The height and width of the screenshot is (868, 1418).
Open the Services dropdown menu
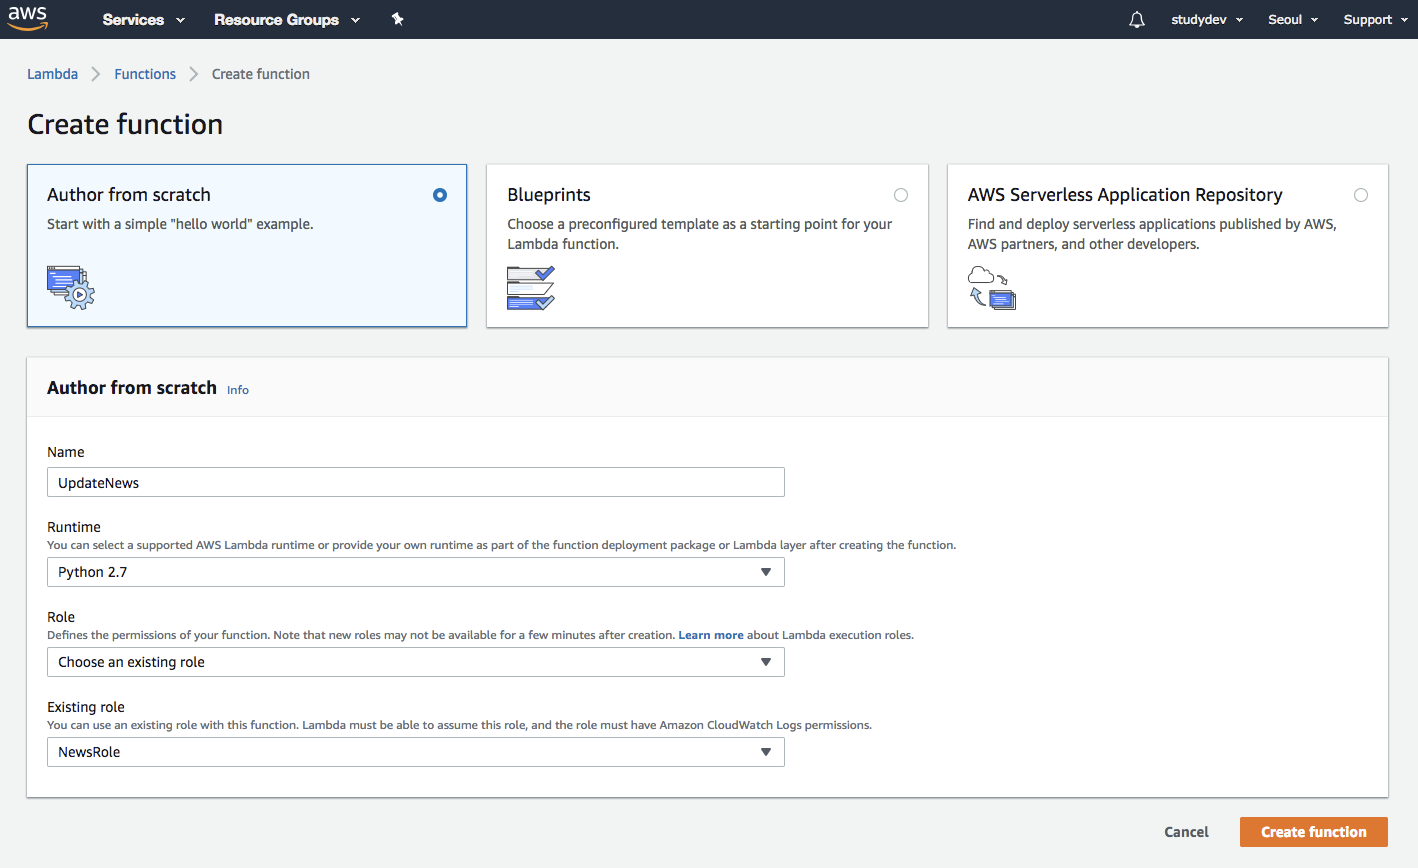pos(144,19)
